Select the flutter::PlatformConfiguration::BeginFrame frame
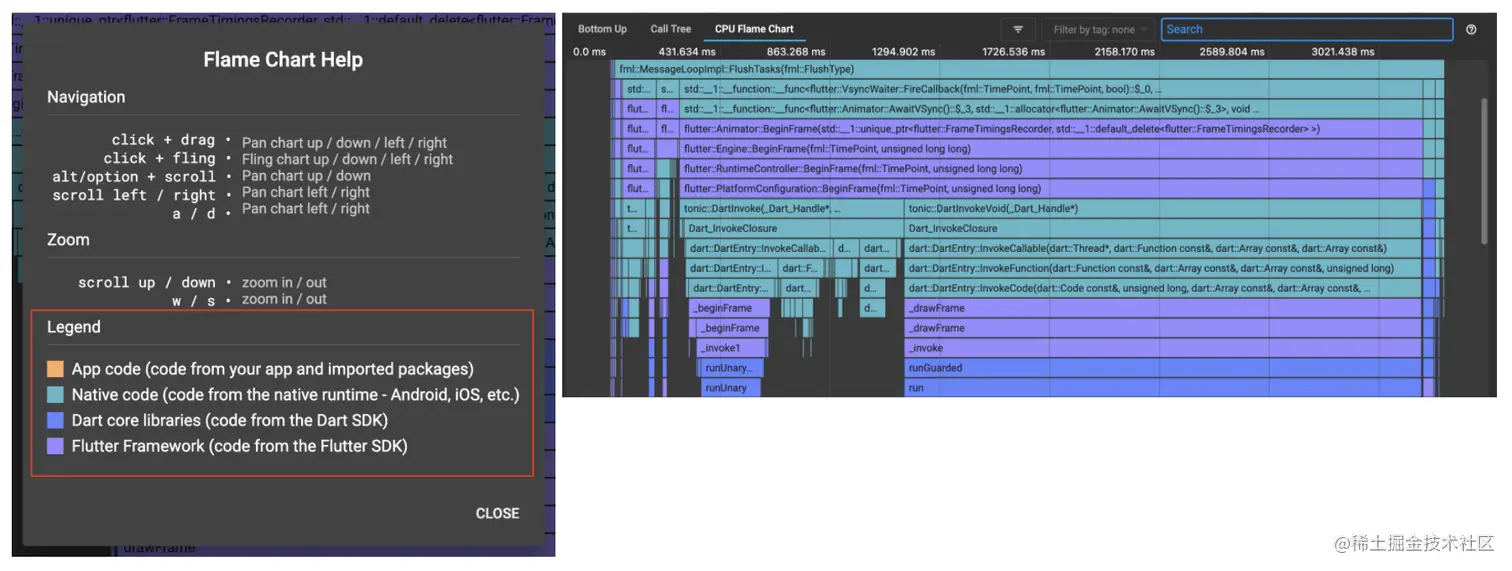The image size is (1512, 571). point(1050,189)
